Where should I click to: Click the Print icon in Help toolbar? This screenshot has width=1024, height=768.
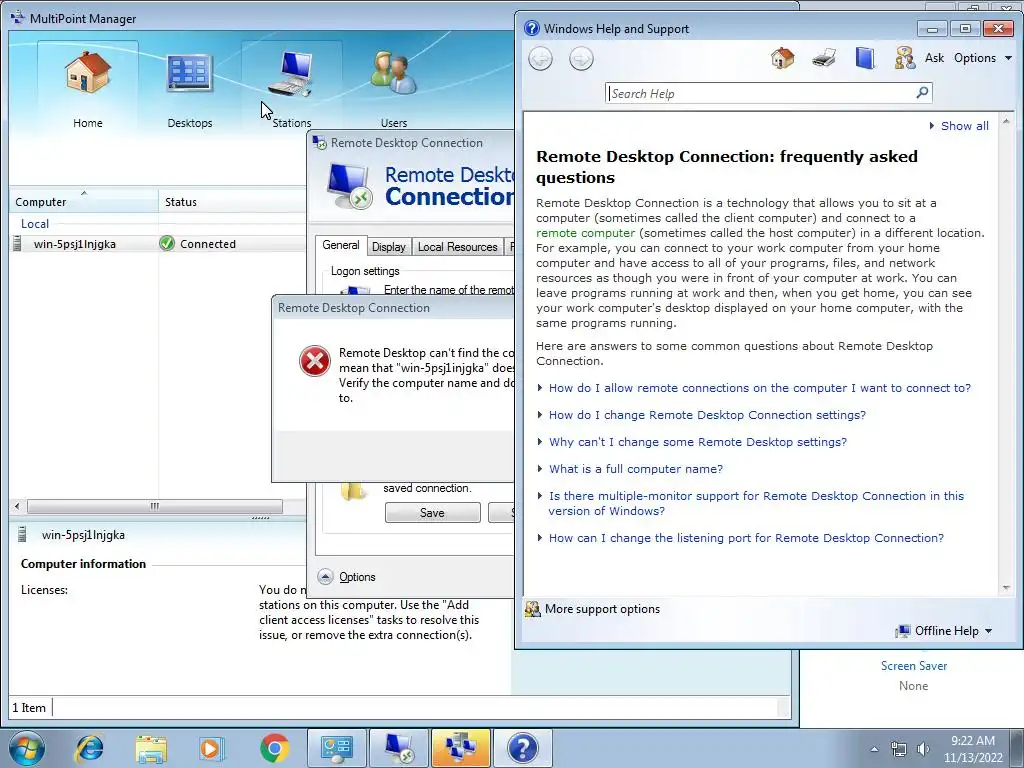(x=824, y=58)
